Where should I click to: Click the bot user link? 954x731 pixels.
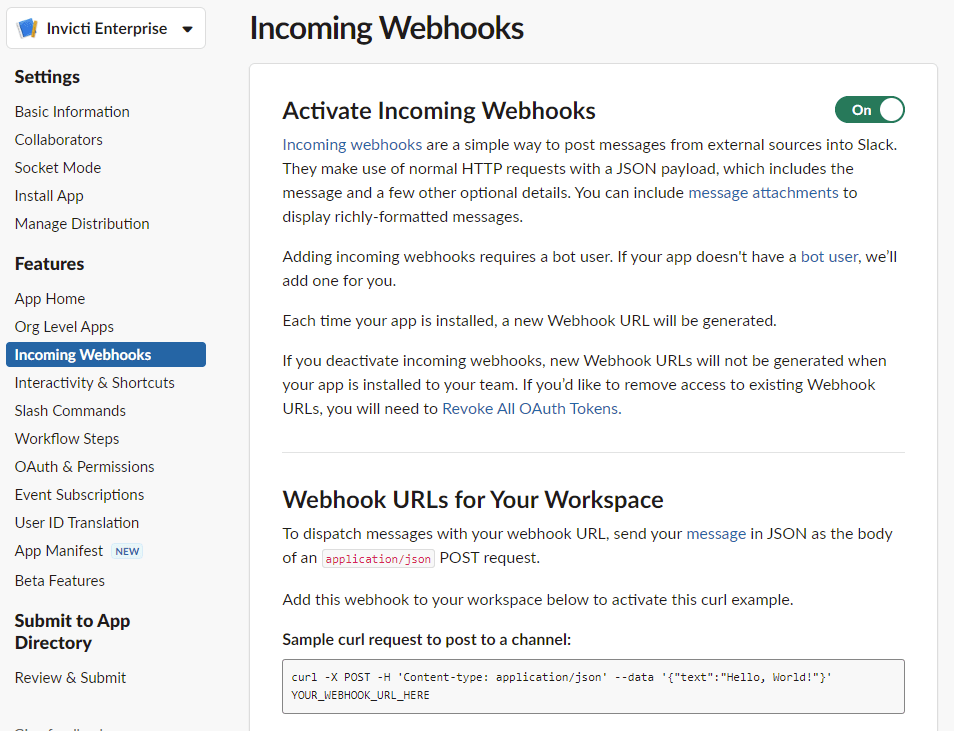tap(829, 257)
